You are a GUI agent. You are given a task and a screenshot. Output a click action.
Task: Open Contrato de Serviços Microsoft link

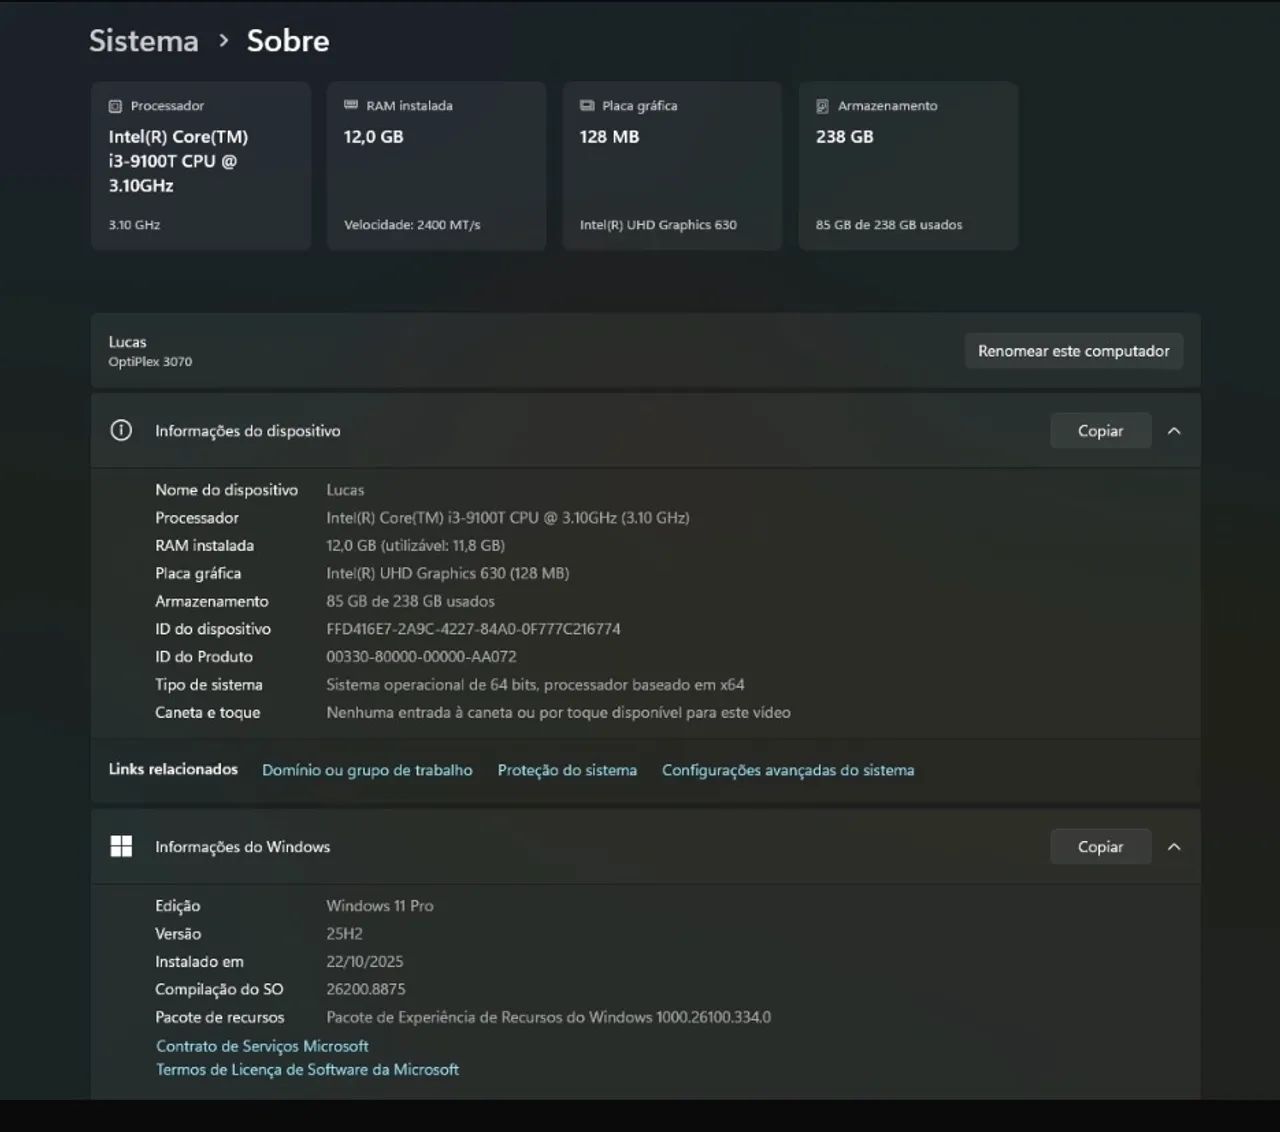tap(262, 1046)
